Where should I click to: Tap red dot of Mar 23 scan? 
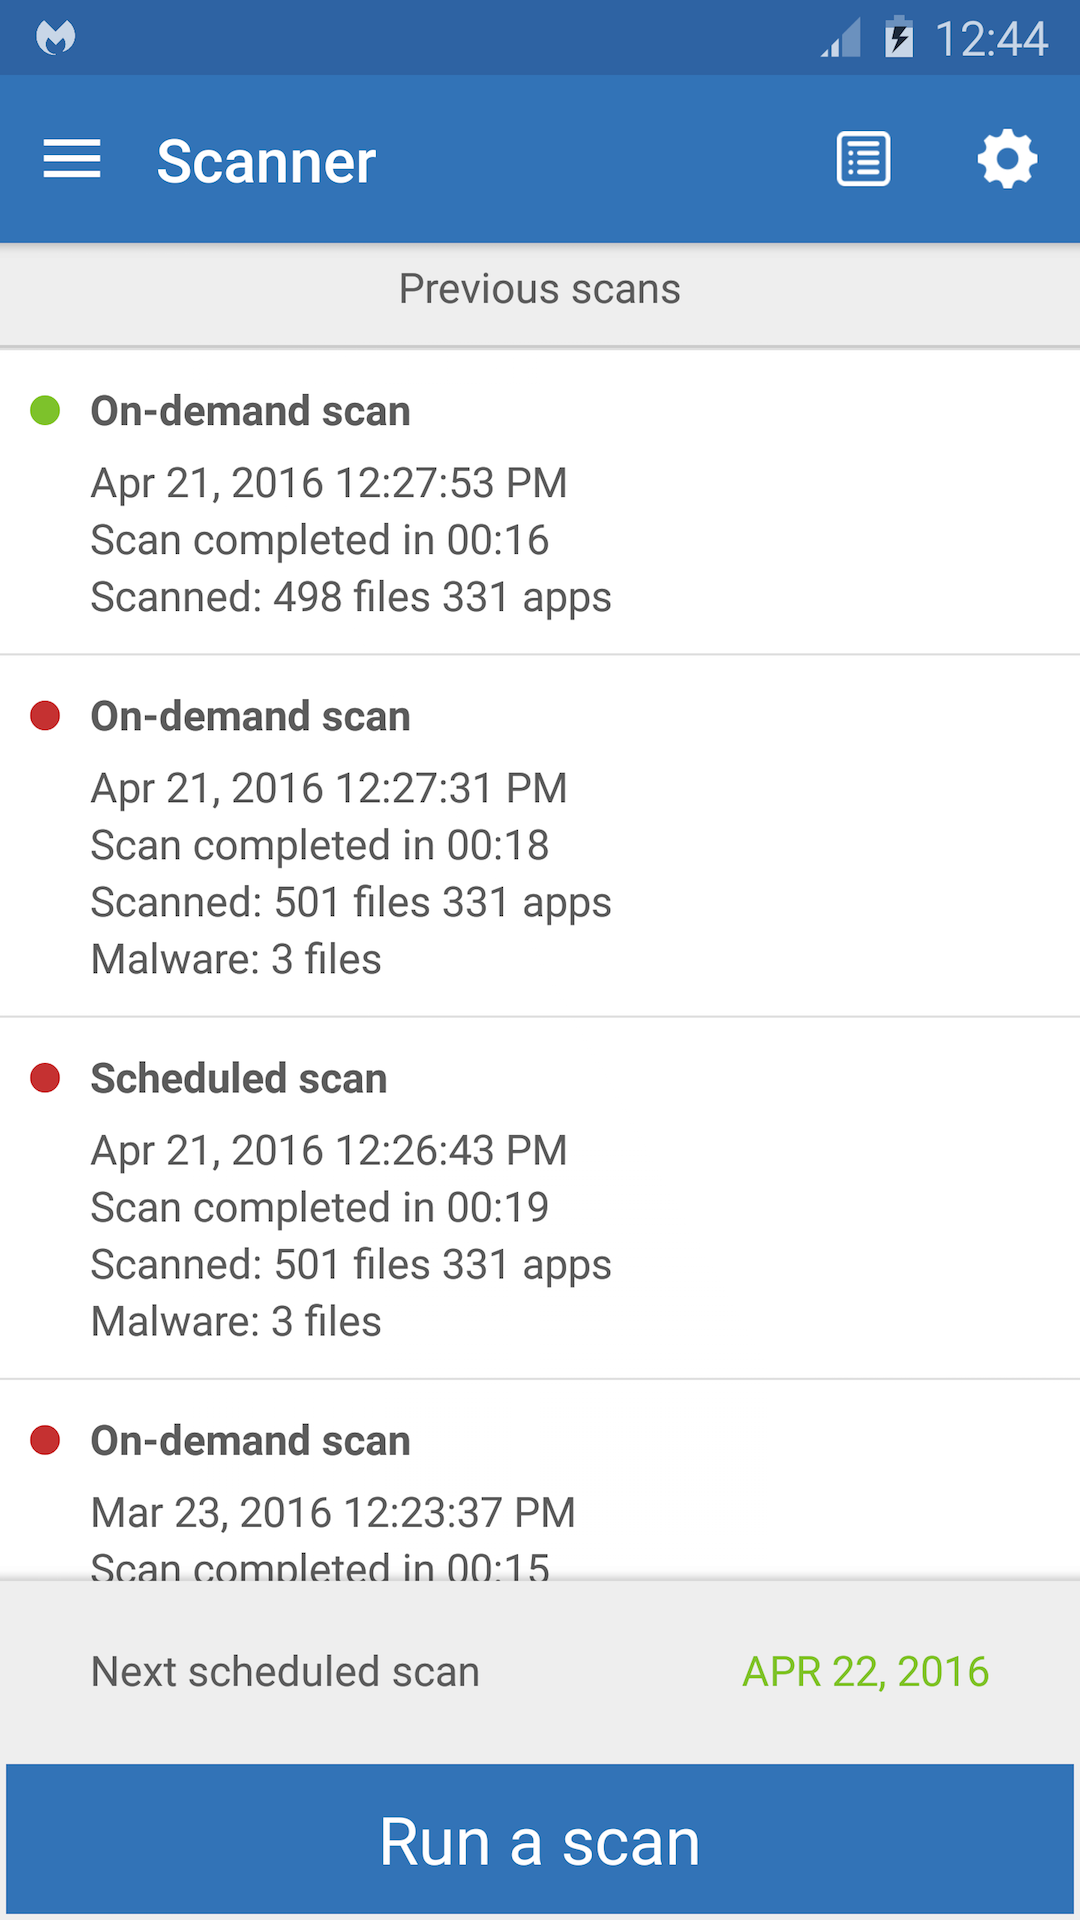[45, 1440]
